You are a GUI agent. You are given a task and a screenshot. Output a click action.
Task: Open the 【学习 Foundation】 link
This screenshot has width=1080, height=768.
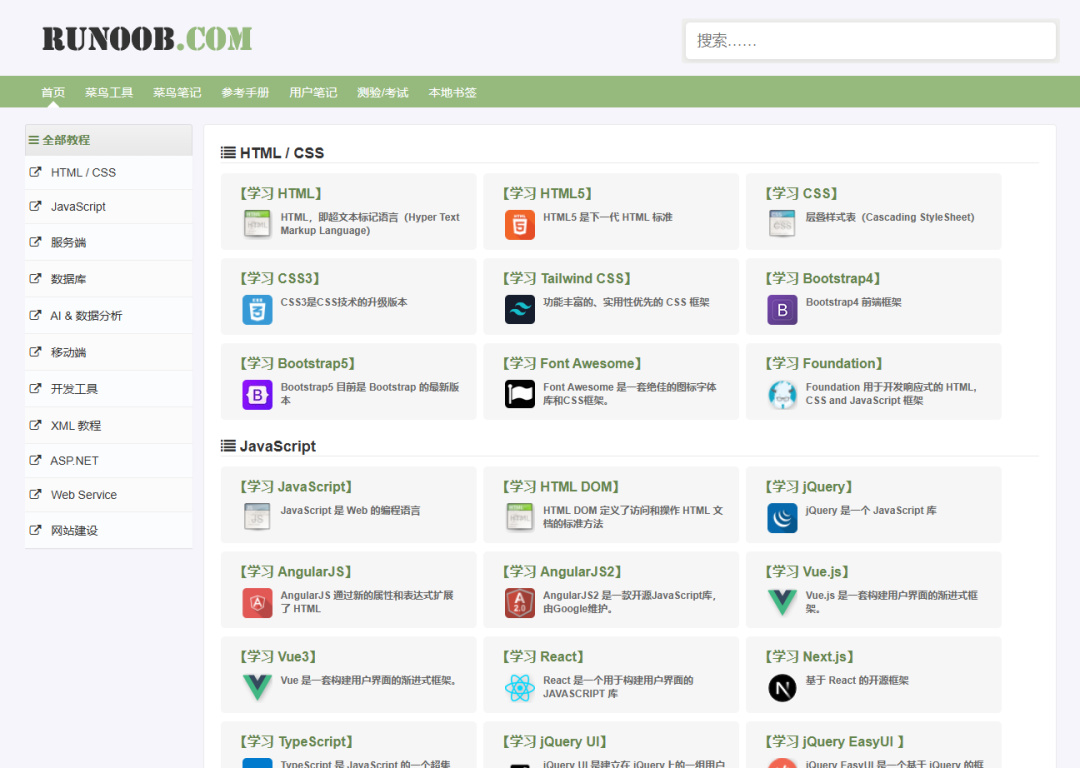tap(823, 363)
